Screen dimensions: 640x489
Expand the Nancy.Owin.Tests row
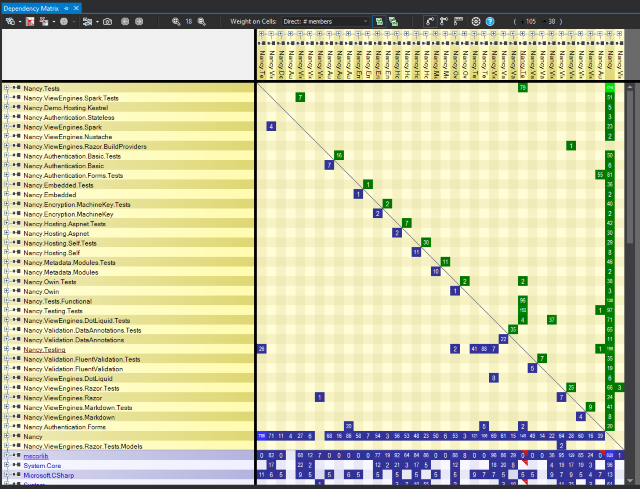[x=6, y=281]
